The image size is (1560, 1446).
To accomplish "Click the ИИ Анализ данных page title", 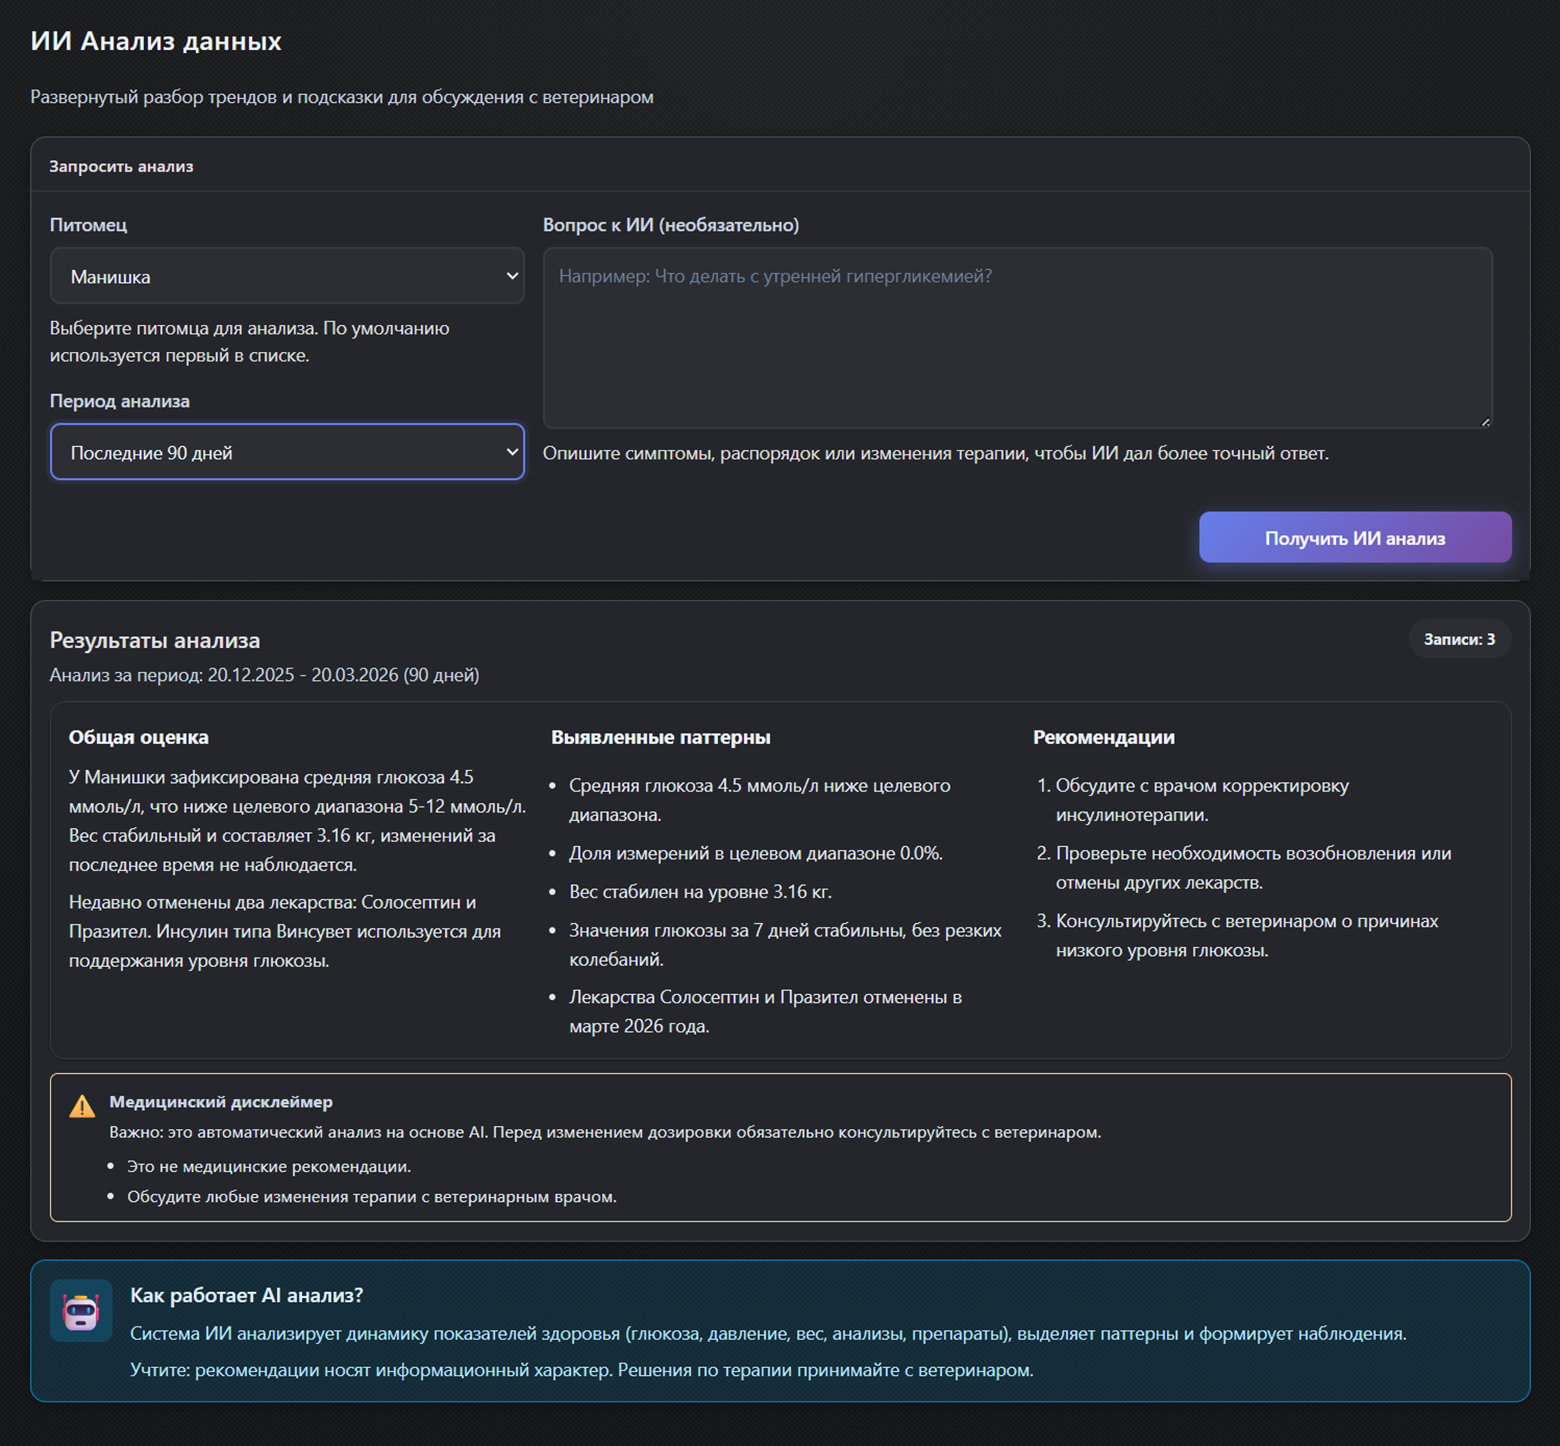I will point(156,41).
